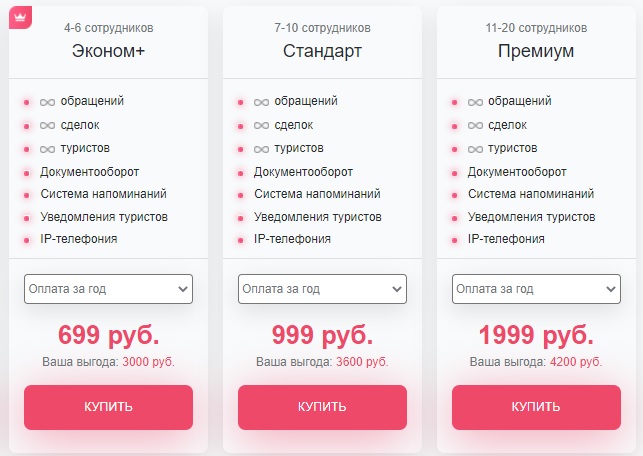Select the Стандарт plan title
The height and width of the screenshot is (456, 643).
pyautogui.click(x=322, y=51)
